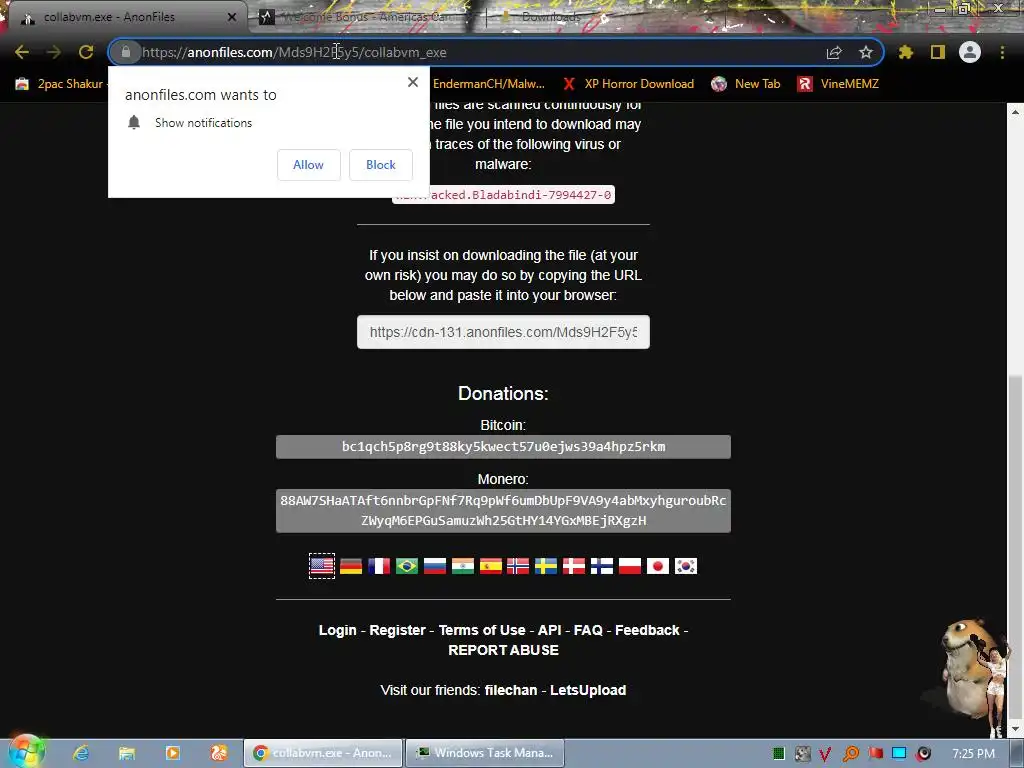Open the VineMEMZ bookmark

coord(839,84)
